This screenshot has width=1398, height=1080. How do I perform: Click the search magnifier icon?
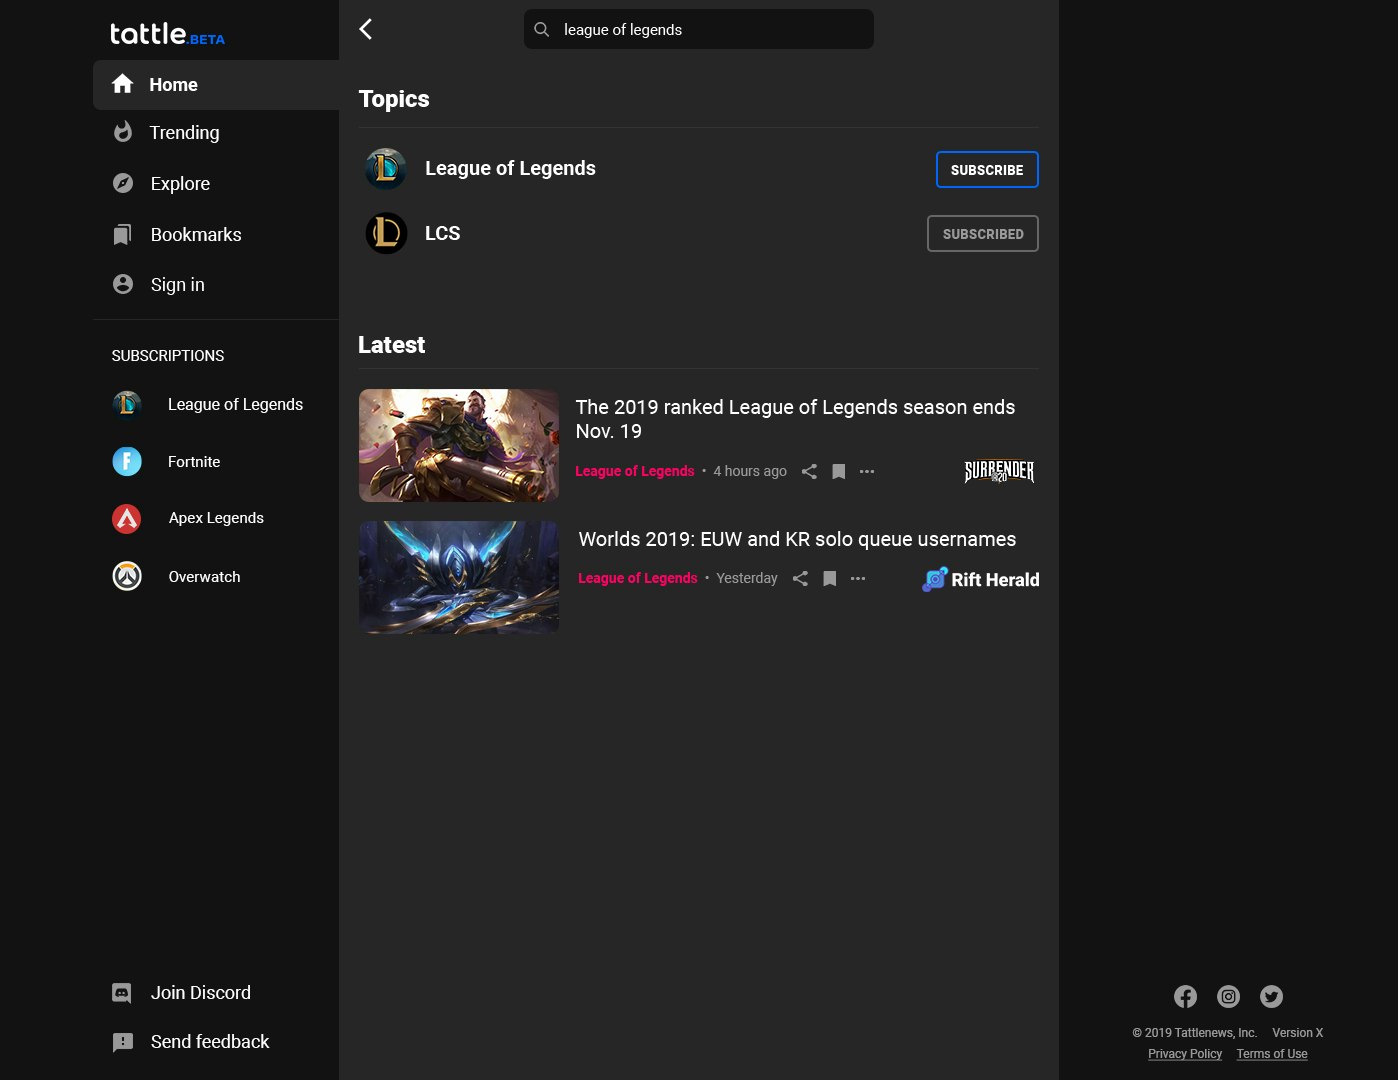(542, 29)
